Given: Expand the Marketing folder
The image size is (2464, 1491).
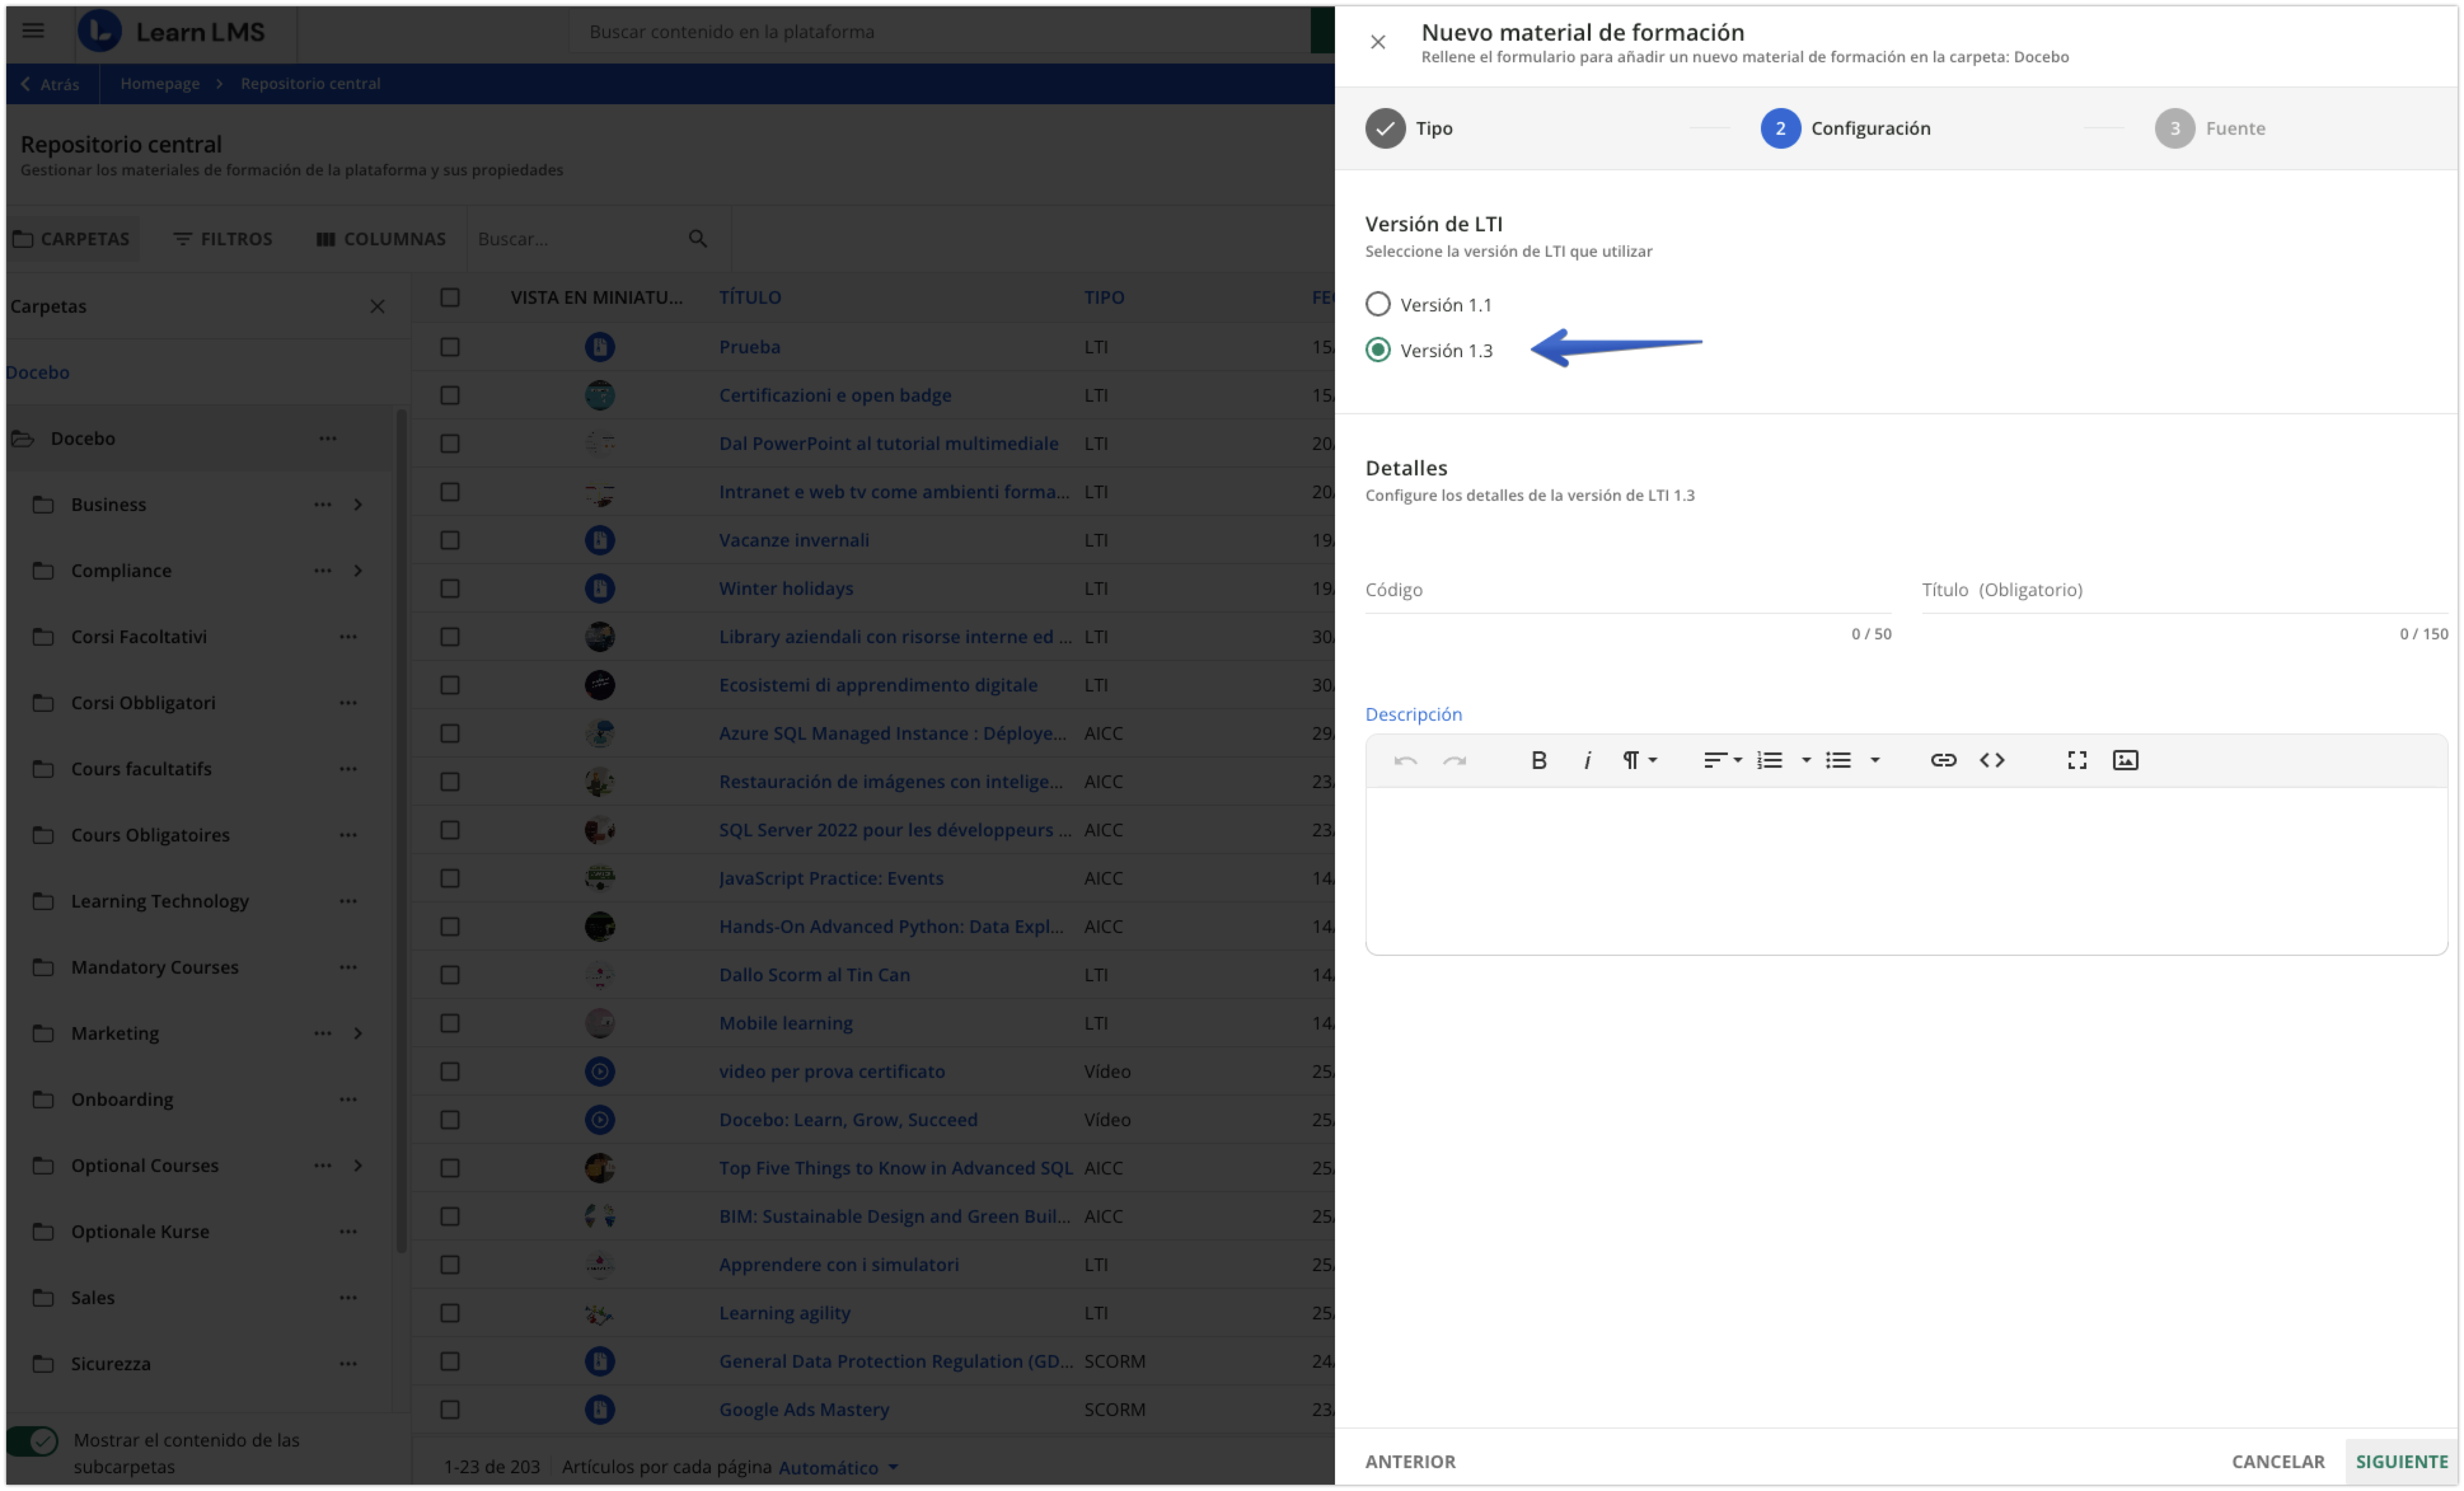Looking at the screenshot, I should [358, 1033].
